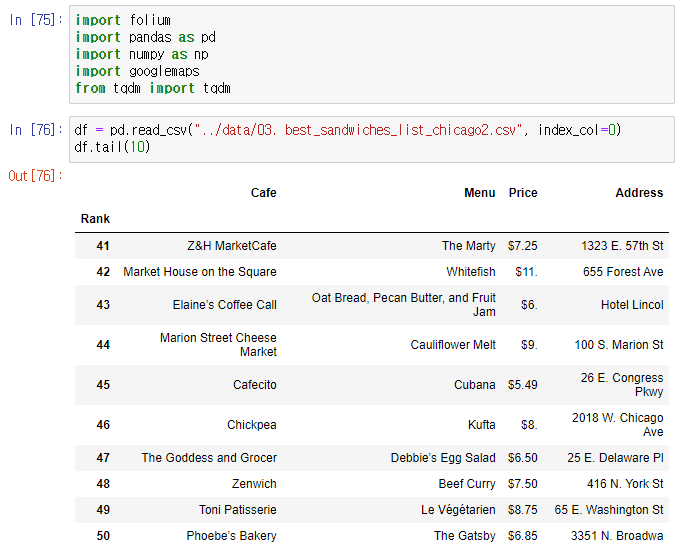Screen dimensions: 679x552
Task: Click the Le Végétarien menu cell
Action: pos(458,510)
